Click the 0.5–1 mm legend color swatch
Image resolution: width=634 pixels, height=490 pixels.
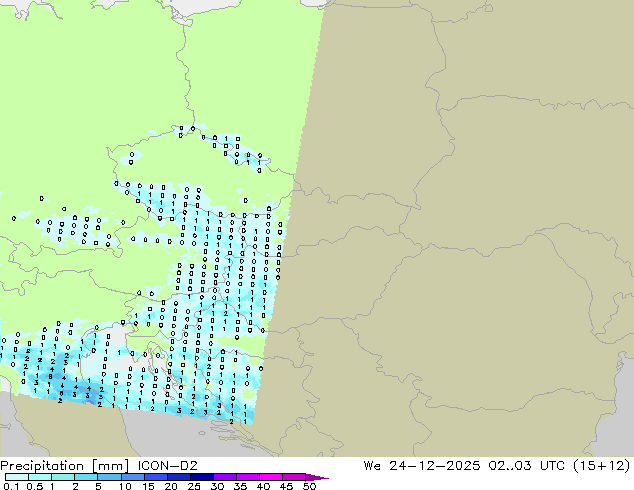point(40,477)
